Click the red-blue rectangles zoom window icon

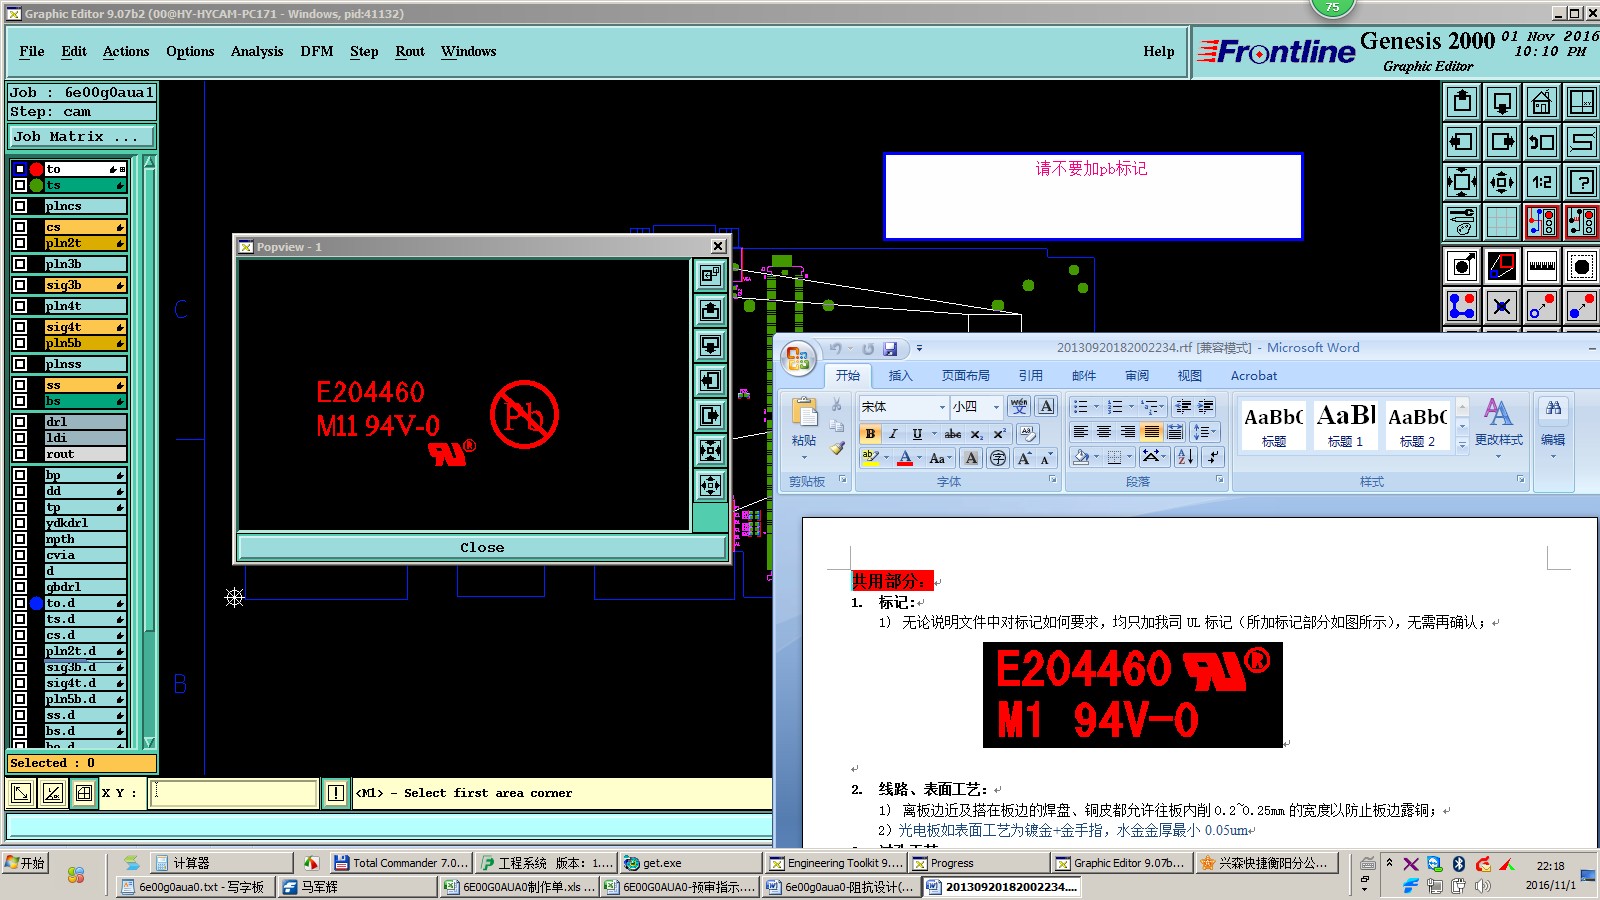pyautogui.click(x=1501, y=266)
